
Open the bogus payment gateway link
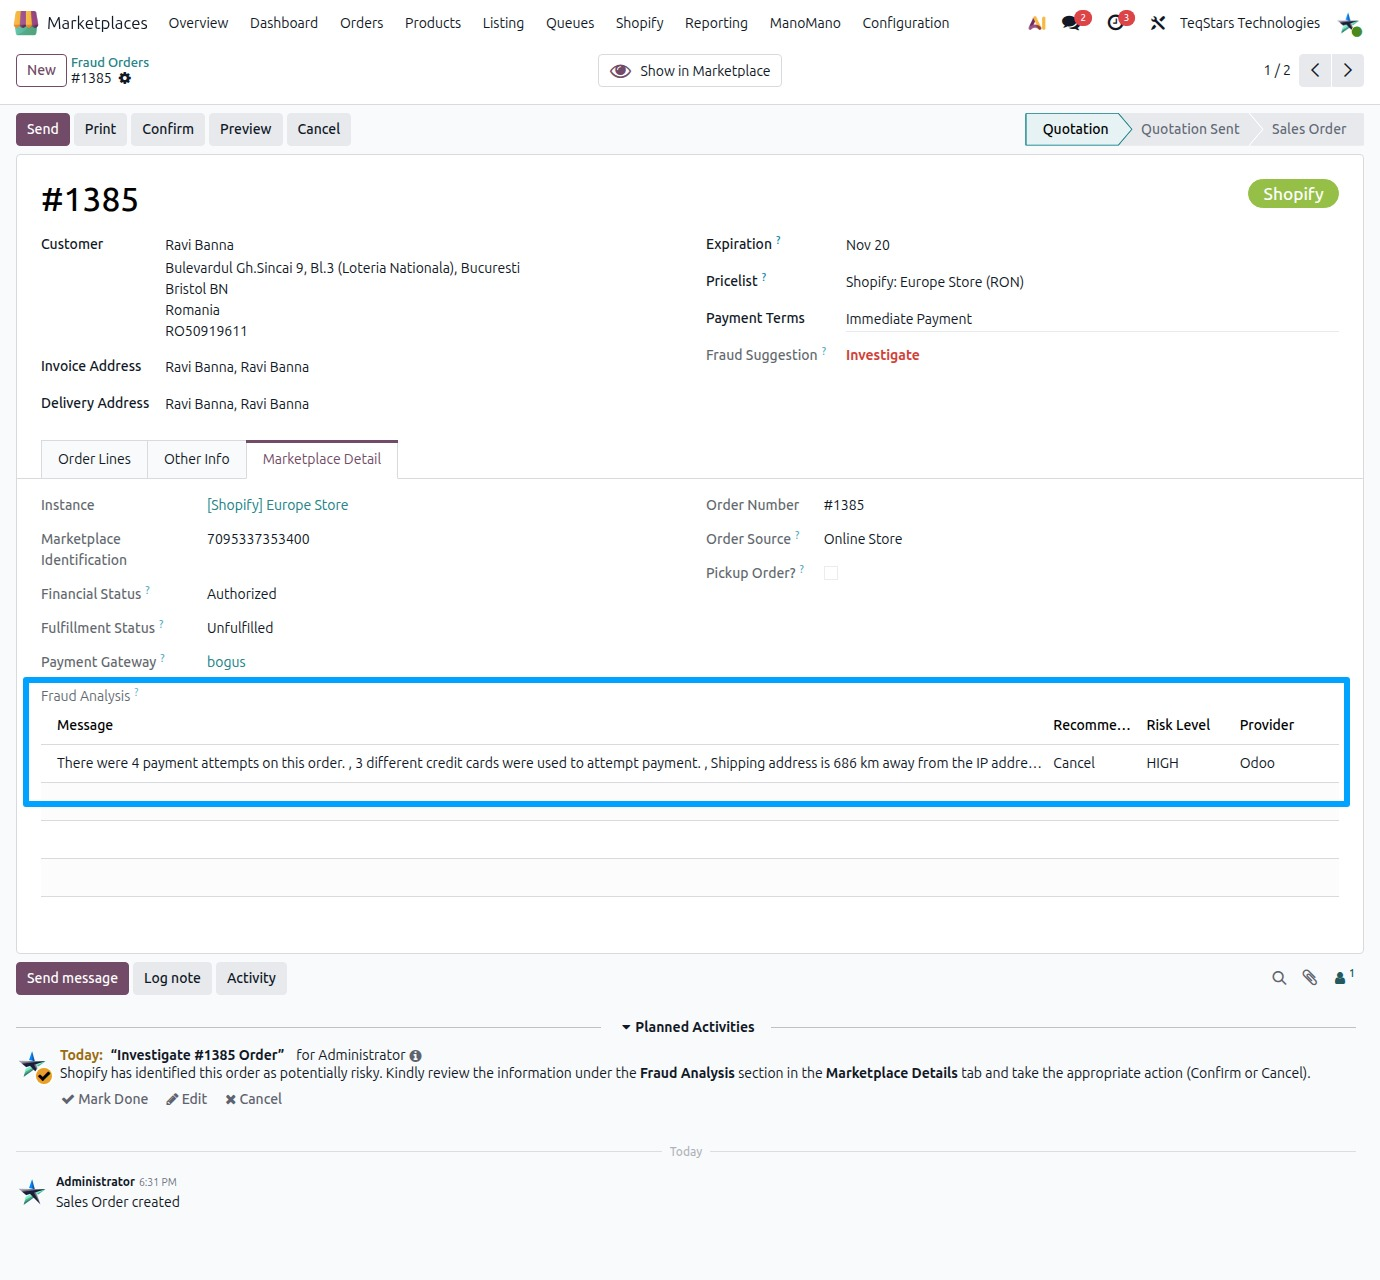click(226, 662)
